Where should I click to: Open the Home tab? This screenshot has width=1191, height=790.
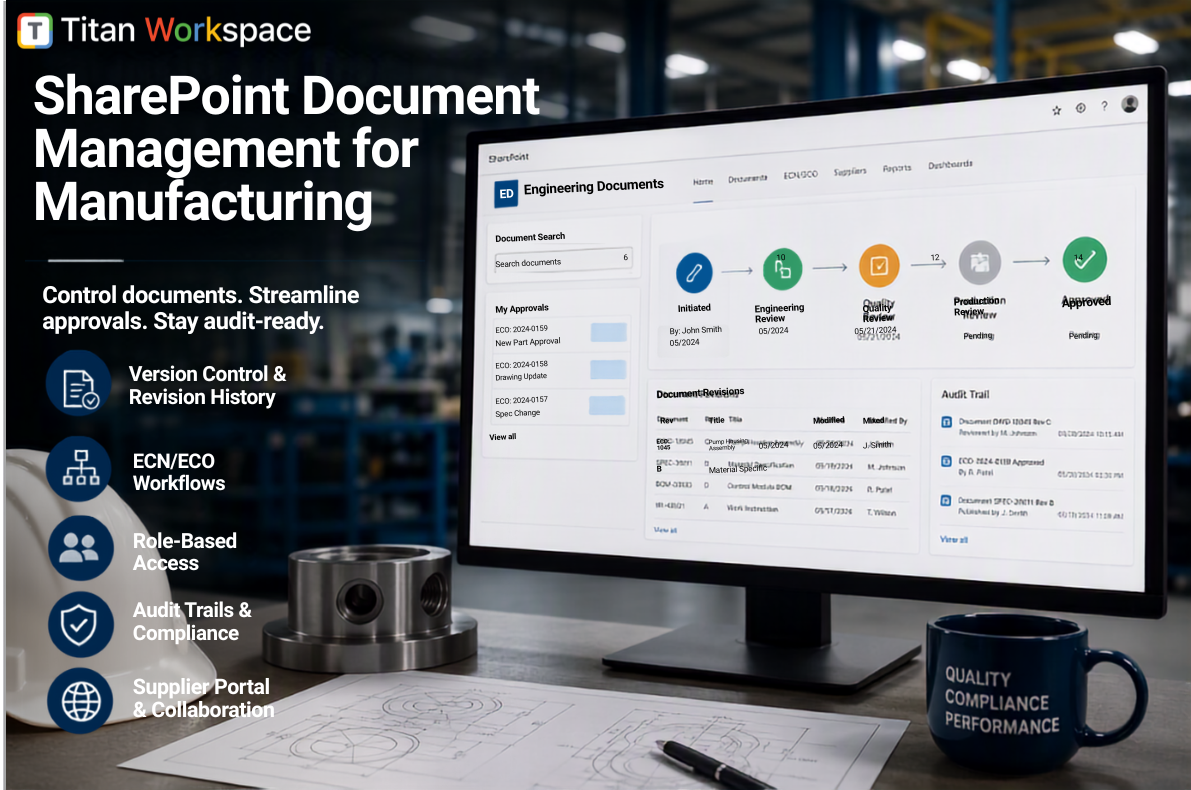pyautogui.click(x=703, y=182)
